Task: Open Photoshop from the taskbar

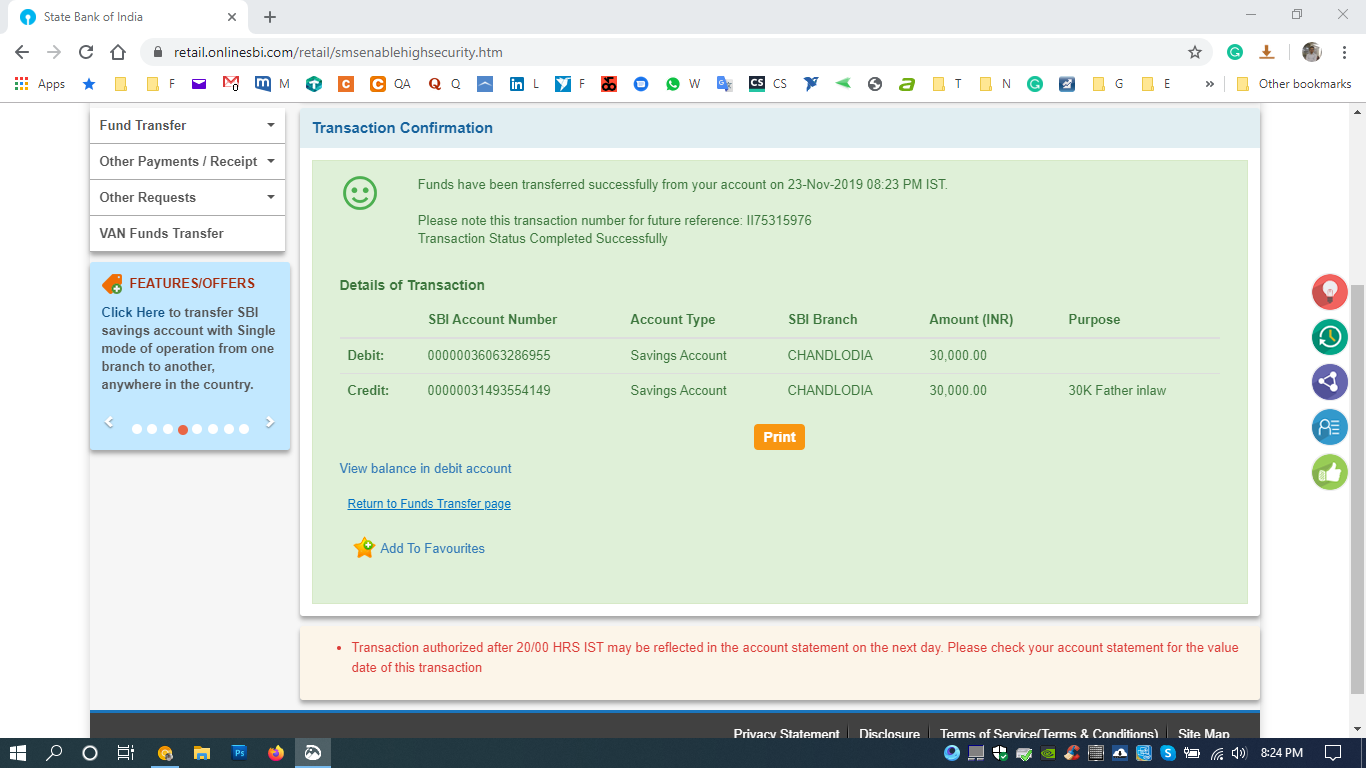Action: tap(239, 753)
